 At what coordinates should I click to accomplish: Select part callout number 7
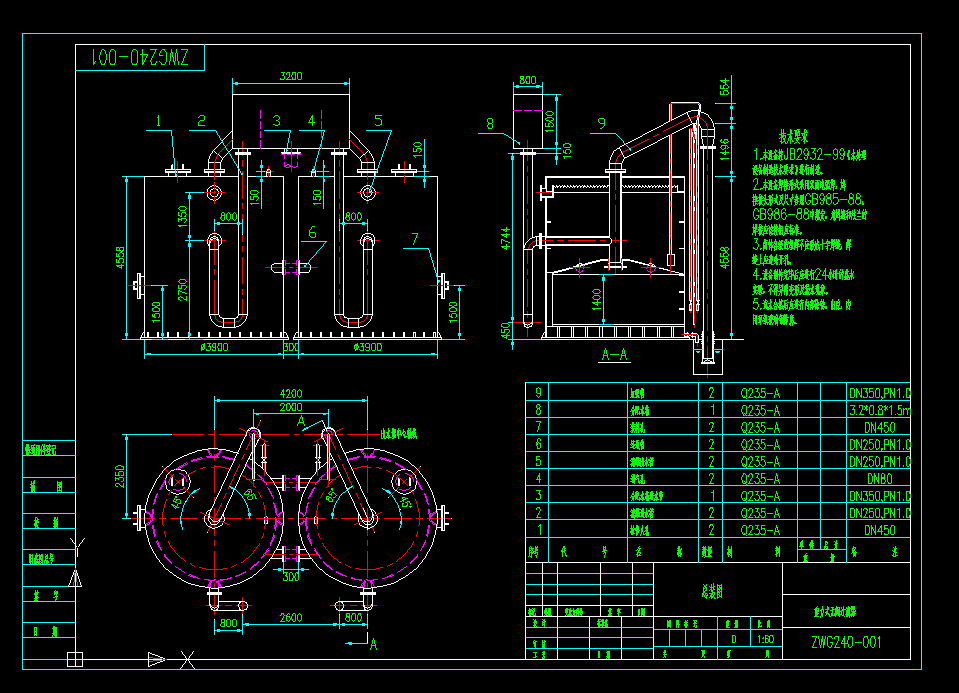(x=413, y=237)
